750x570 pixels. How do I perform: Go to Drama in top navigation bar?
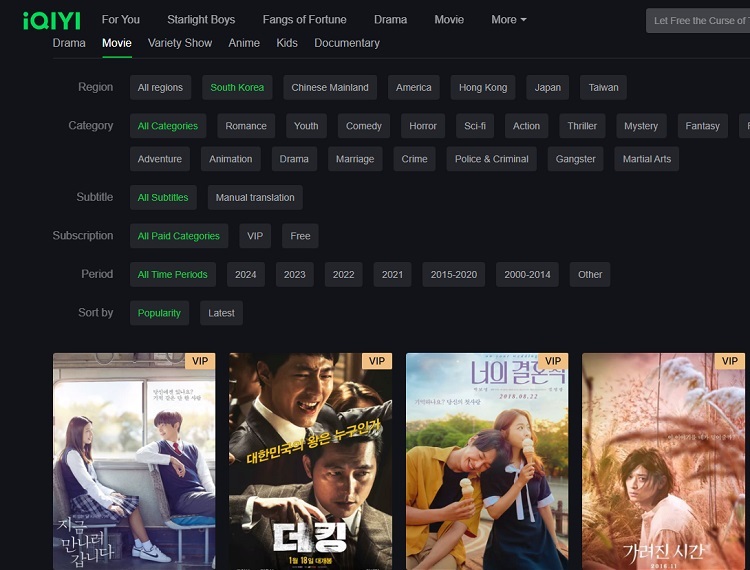(390, 20)
